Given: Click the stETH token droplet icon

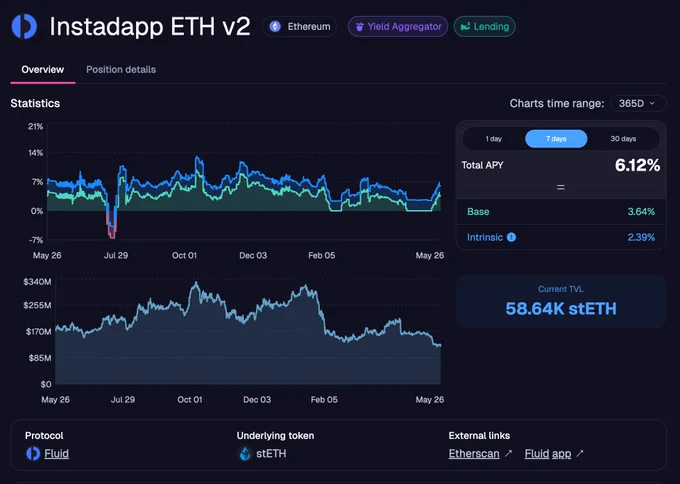Looking at the screenshot, I should tap(245, 454).
